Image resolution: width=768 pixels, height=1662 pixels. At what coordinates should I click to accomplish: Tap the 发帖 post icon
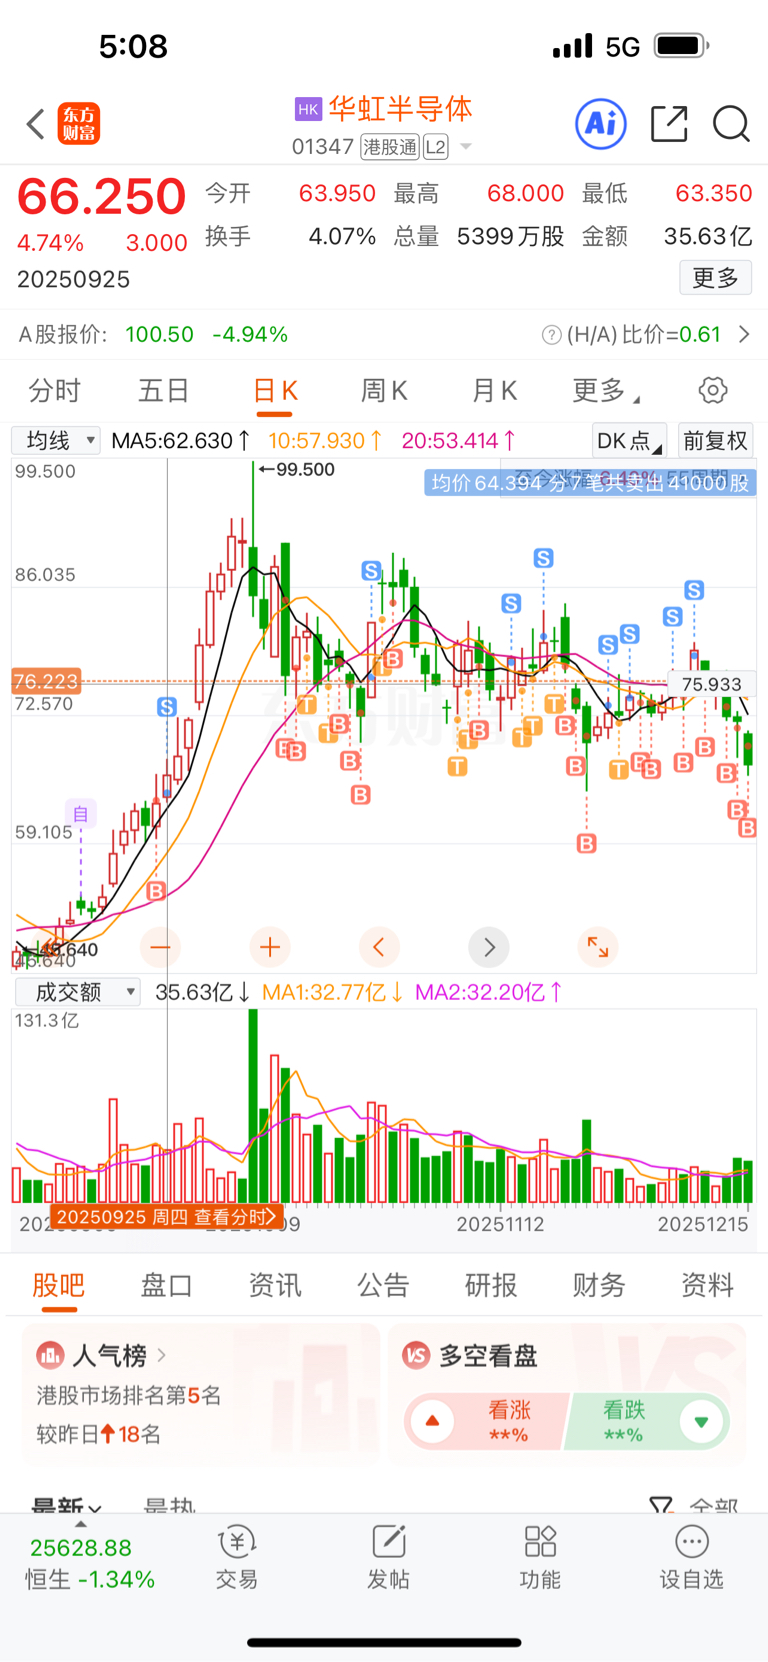tap(388, 1558)
